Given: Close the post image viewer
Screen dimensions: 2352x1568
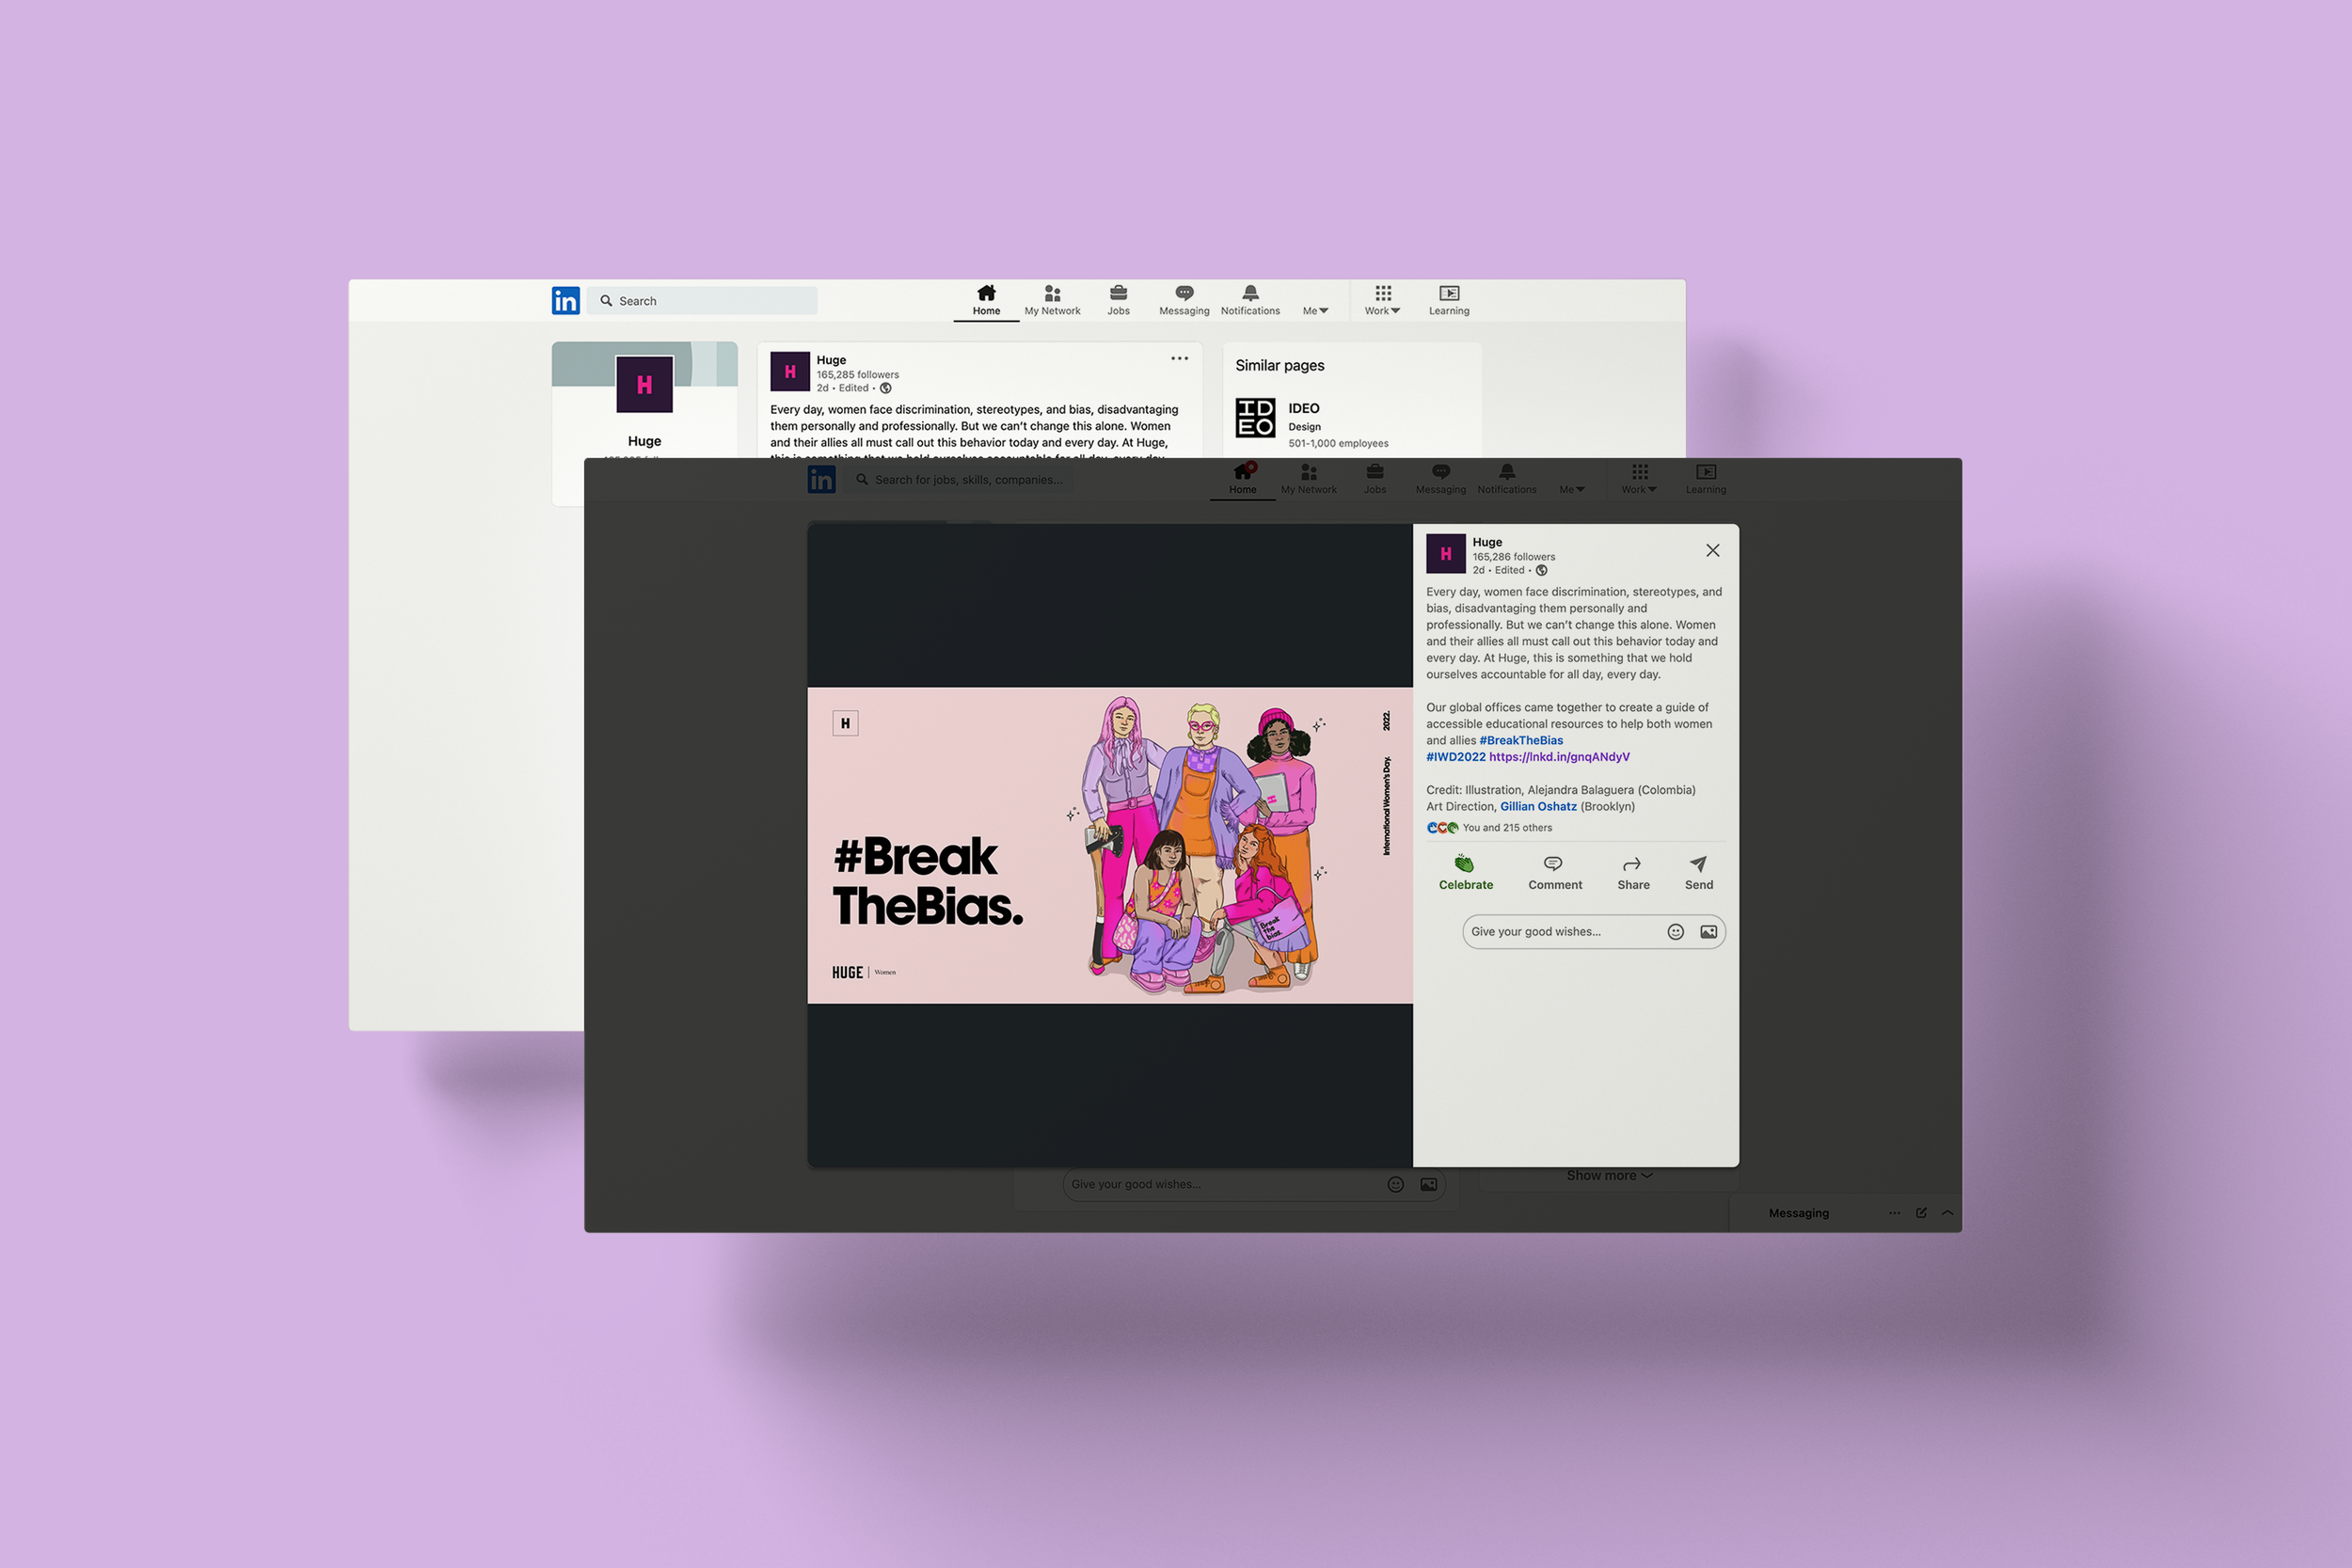Looking at the screenshot, I should (1712, 551).
